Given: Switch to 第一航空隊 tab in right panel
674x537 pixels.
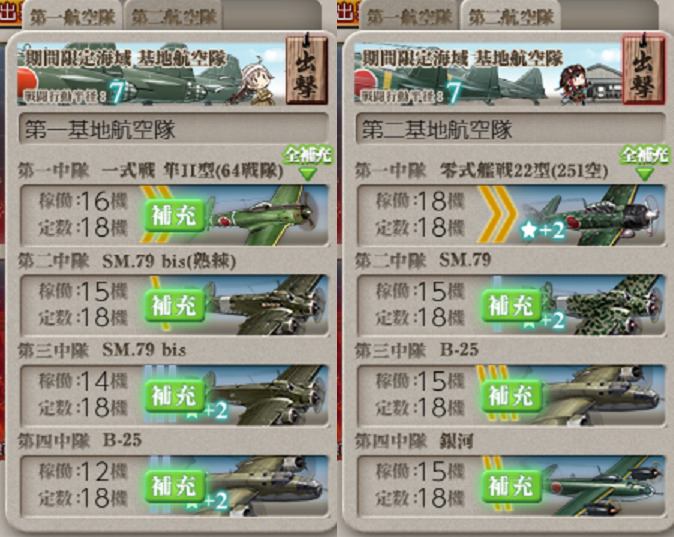Looking at the screenshot, I should (x=409, y=16).
